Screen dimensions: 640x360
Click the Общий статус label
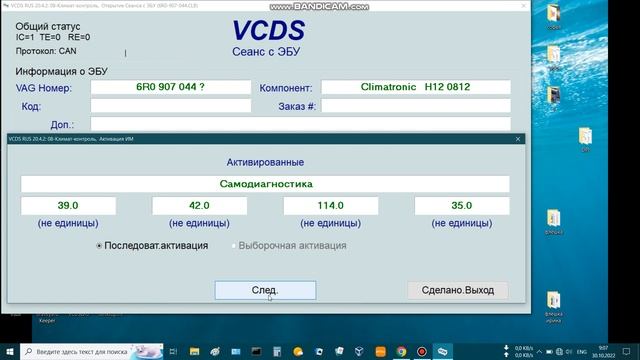[x=48, y=27]
